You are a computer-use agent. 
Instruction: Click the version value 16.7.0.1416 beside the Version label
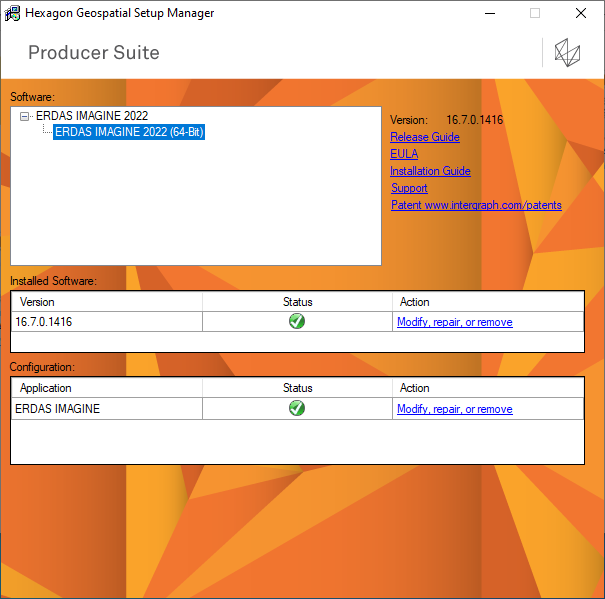click(475, 120)
